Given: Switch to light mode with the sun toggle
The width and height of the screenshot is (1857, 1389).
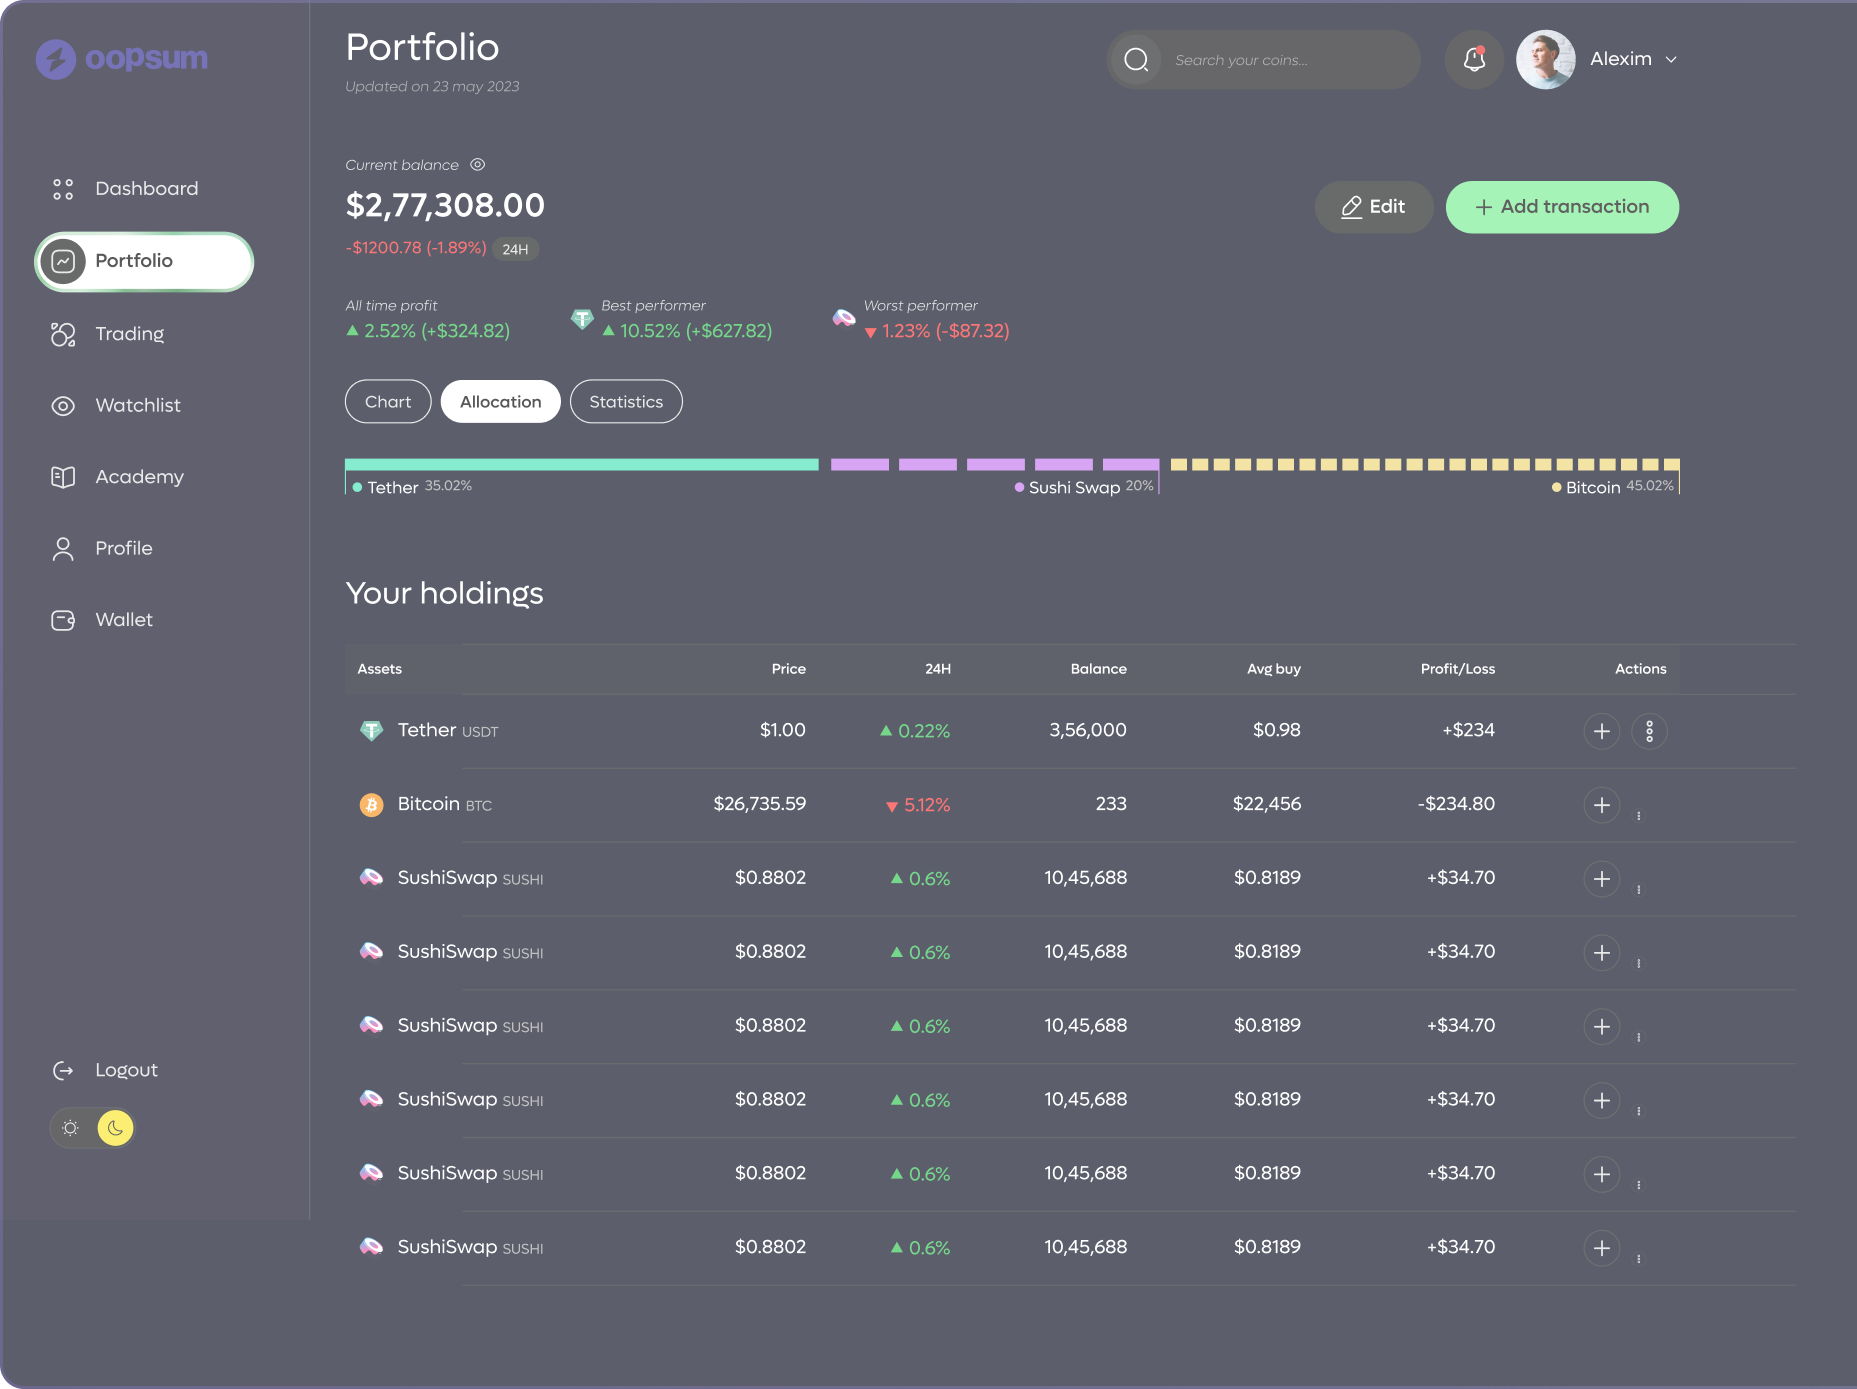Looking at the screenshot, I should click(x=70, y=1127).
